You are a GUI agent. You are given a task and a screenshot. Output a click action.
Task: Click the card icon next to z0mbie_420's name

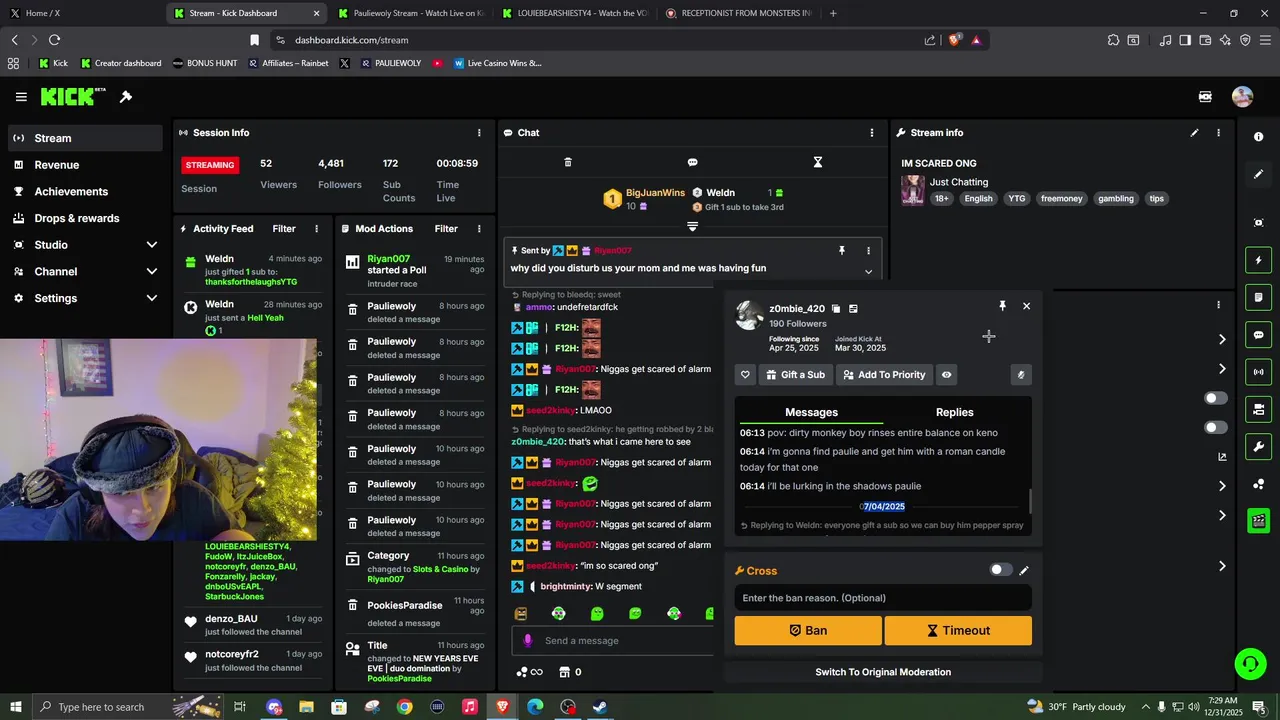coord(853,309)
